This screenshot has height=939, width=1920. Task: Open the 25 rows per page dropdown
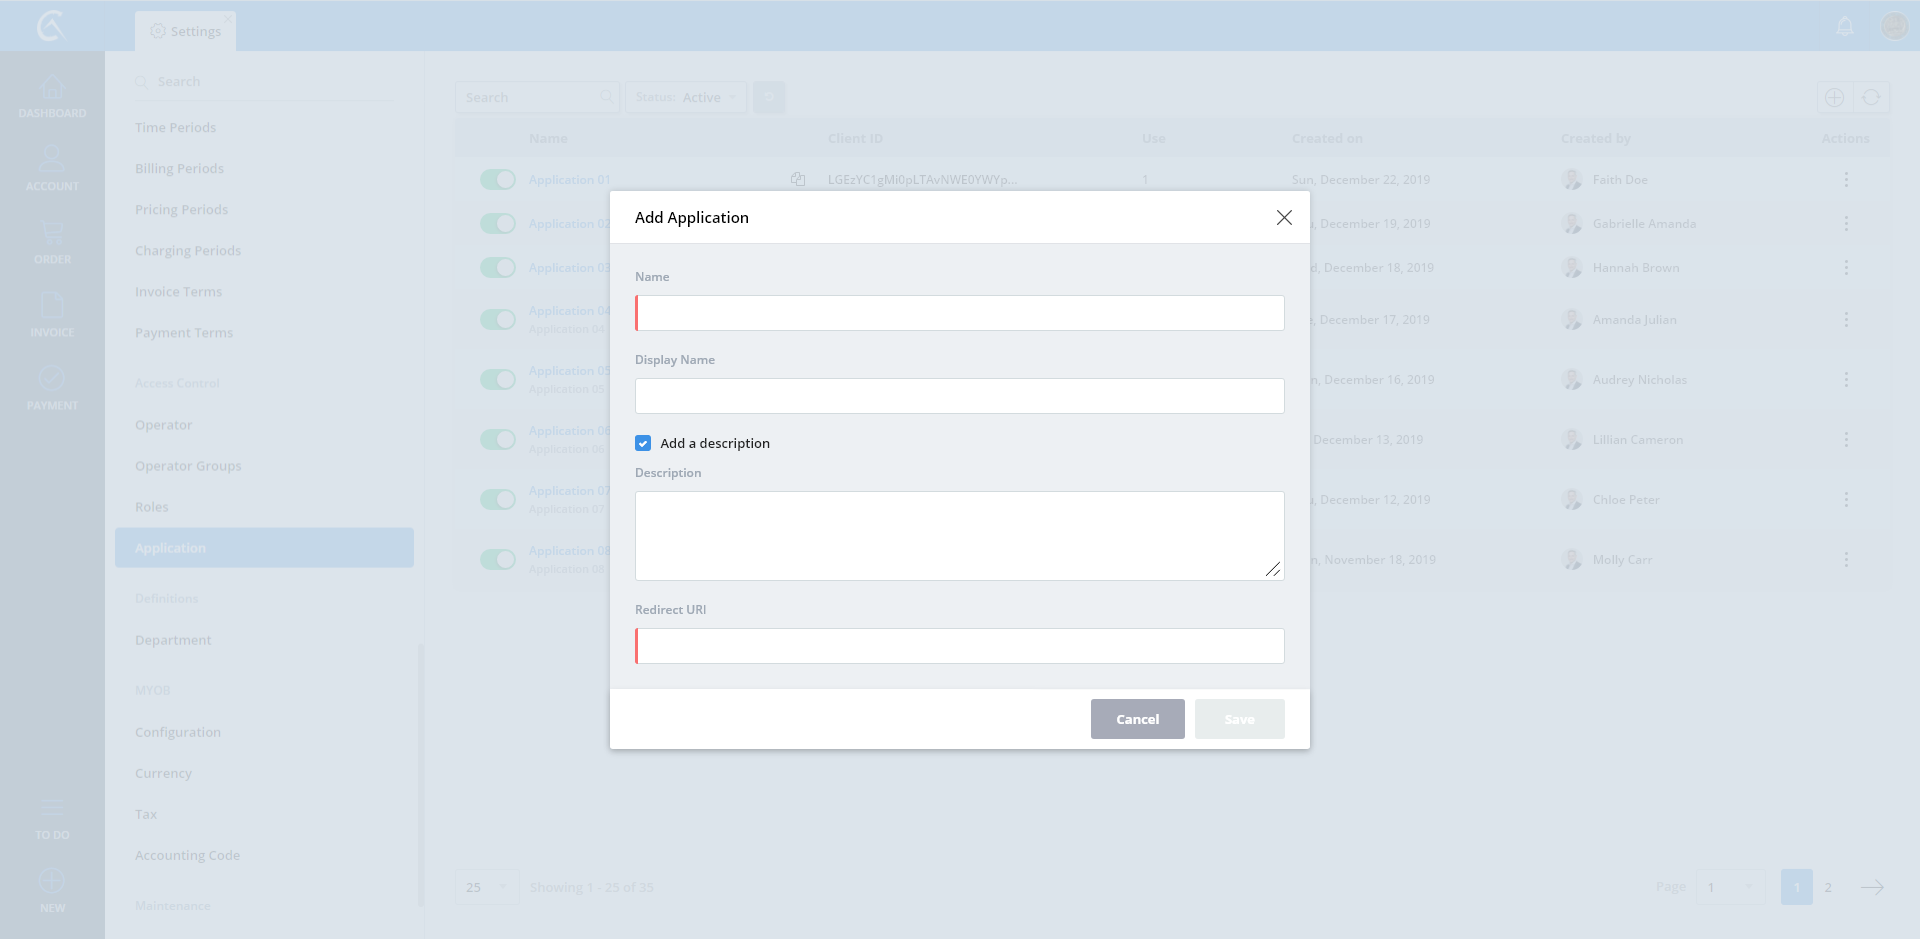[487, 888]
